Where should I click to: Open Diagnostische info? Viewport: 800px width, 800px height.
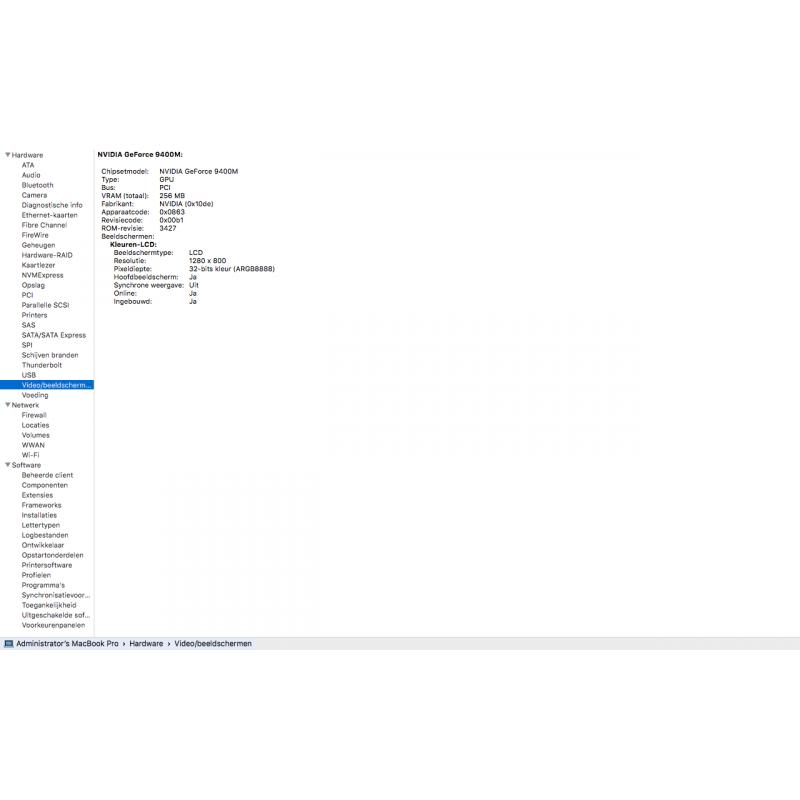point(52,205)
